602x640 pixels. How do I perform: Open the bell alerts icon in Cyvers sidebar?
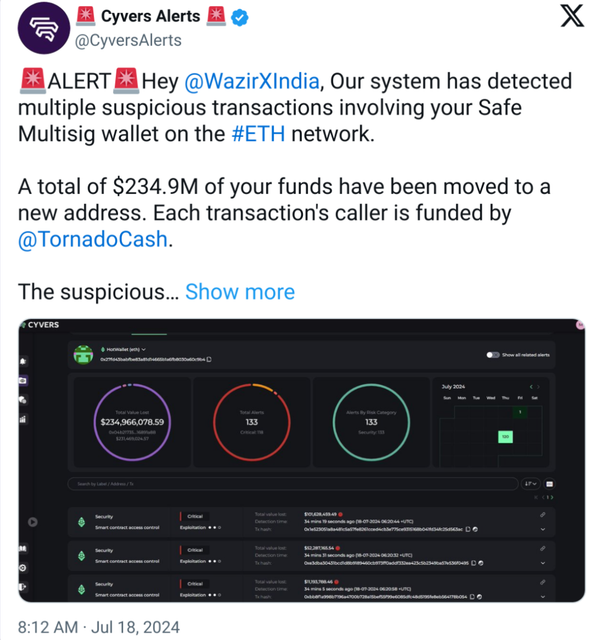coord(23,361)
